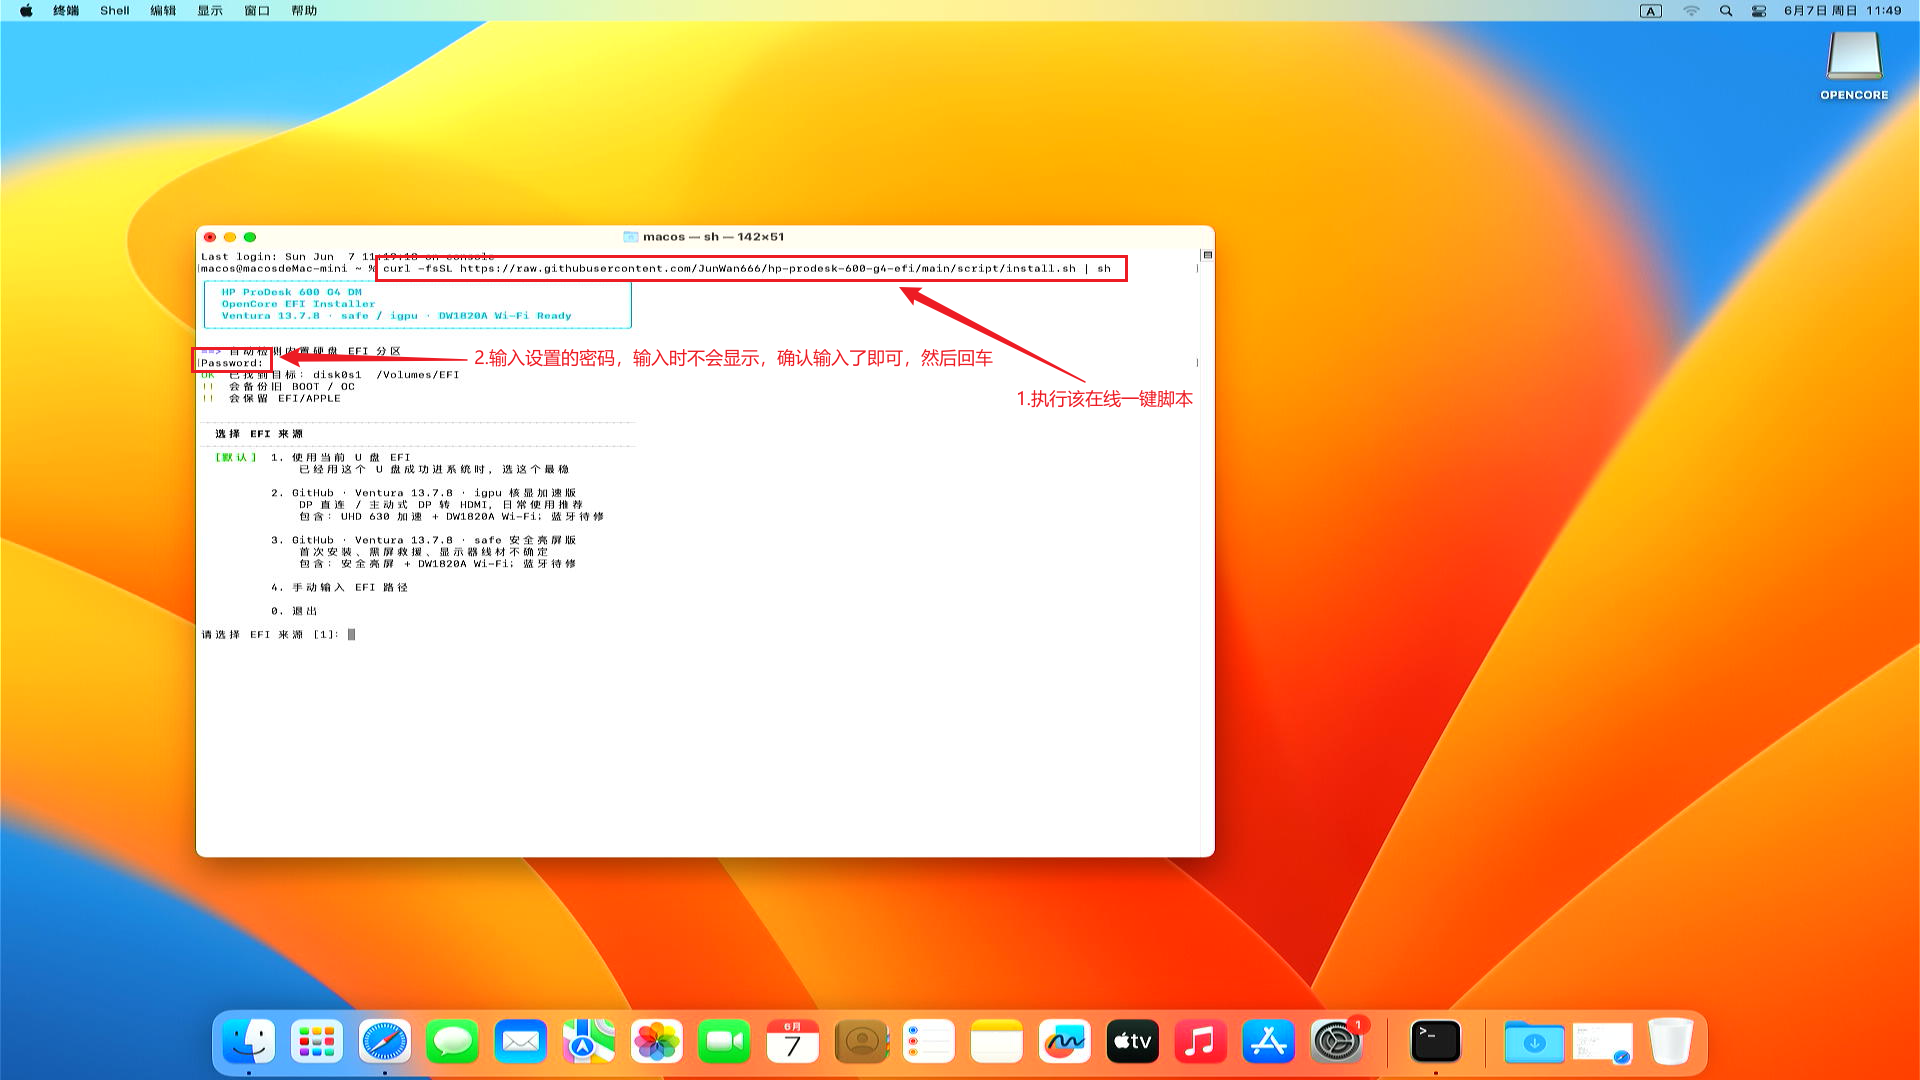The height and width of the screenshot is (1080, 1920).
Task: Close the Terminal window
Action: pyautogui.click(x=210, y=237)
